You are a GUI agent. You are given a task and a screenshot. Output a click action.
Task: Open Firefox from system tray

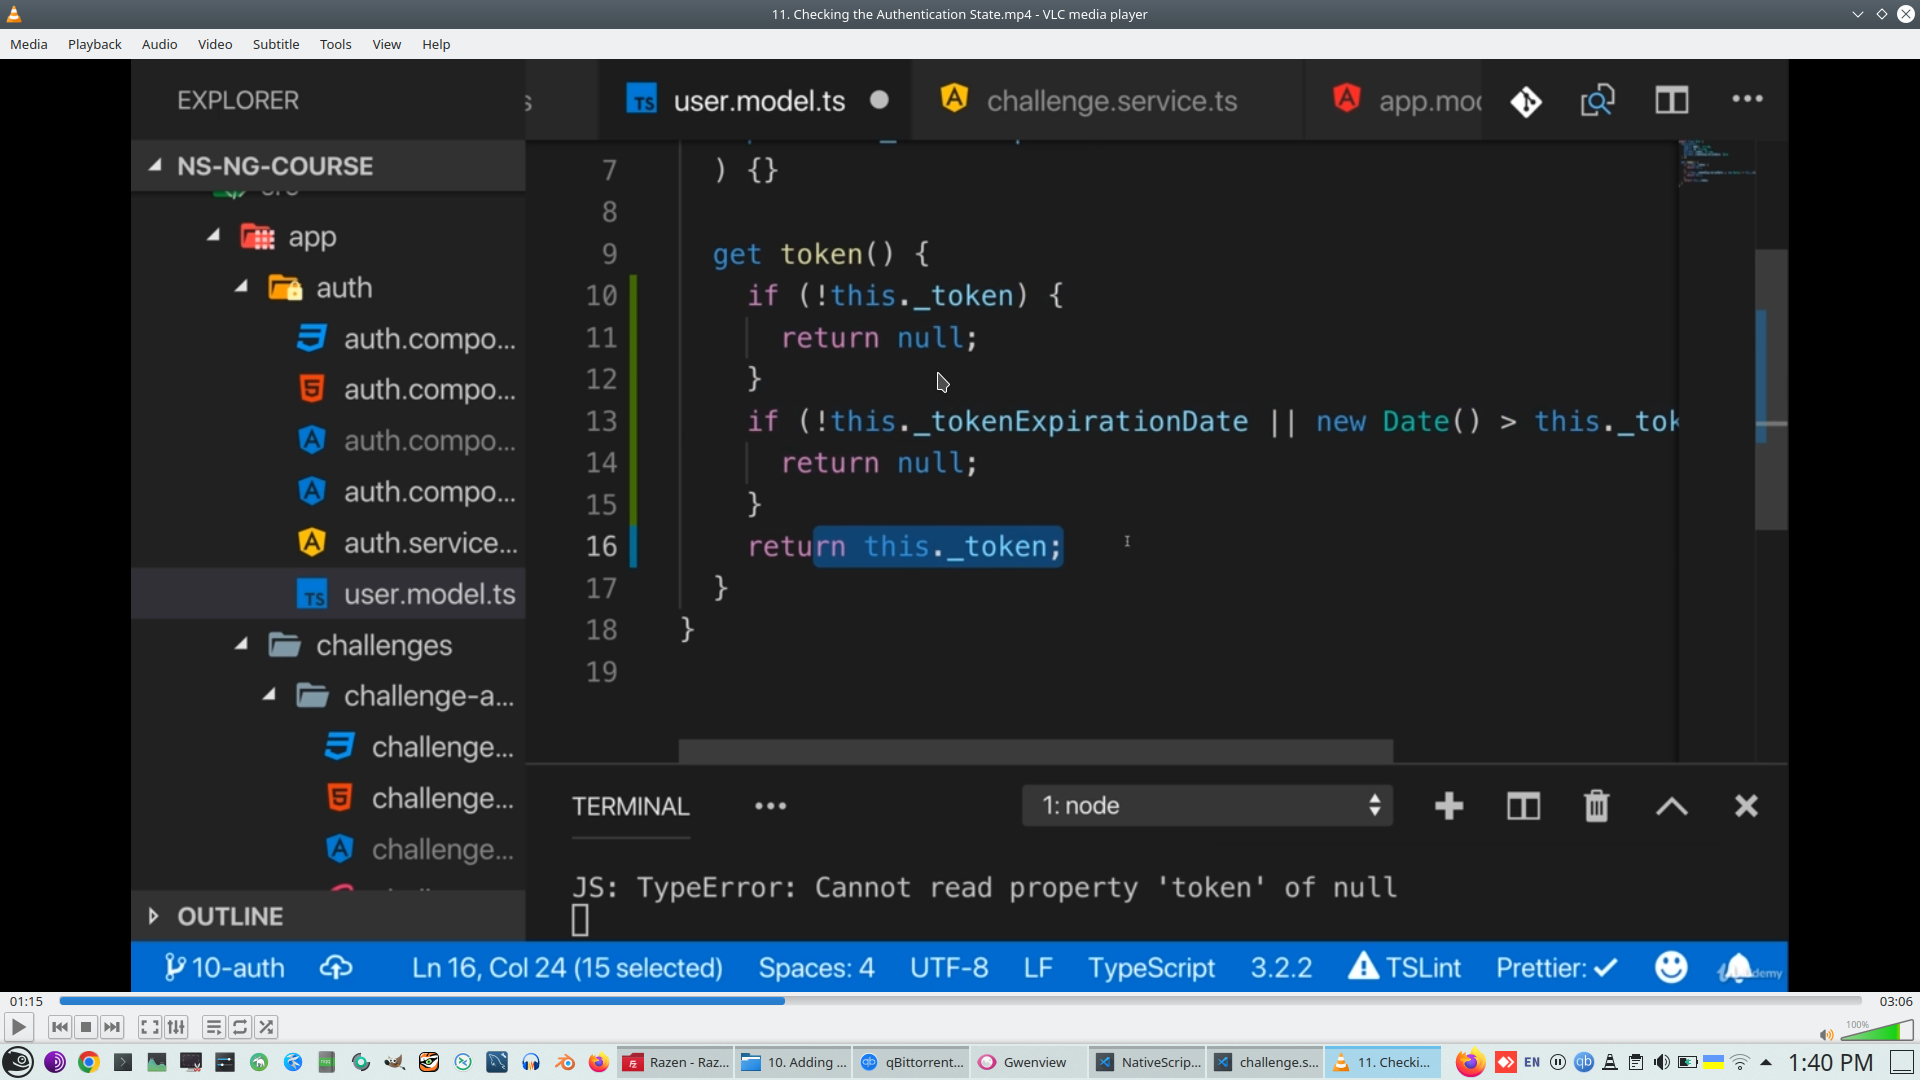click(1469, 1062)
